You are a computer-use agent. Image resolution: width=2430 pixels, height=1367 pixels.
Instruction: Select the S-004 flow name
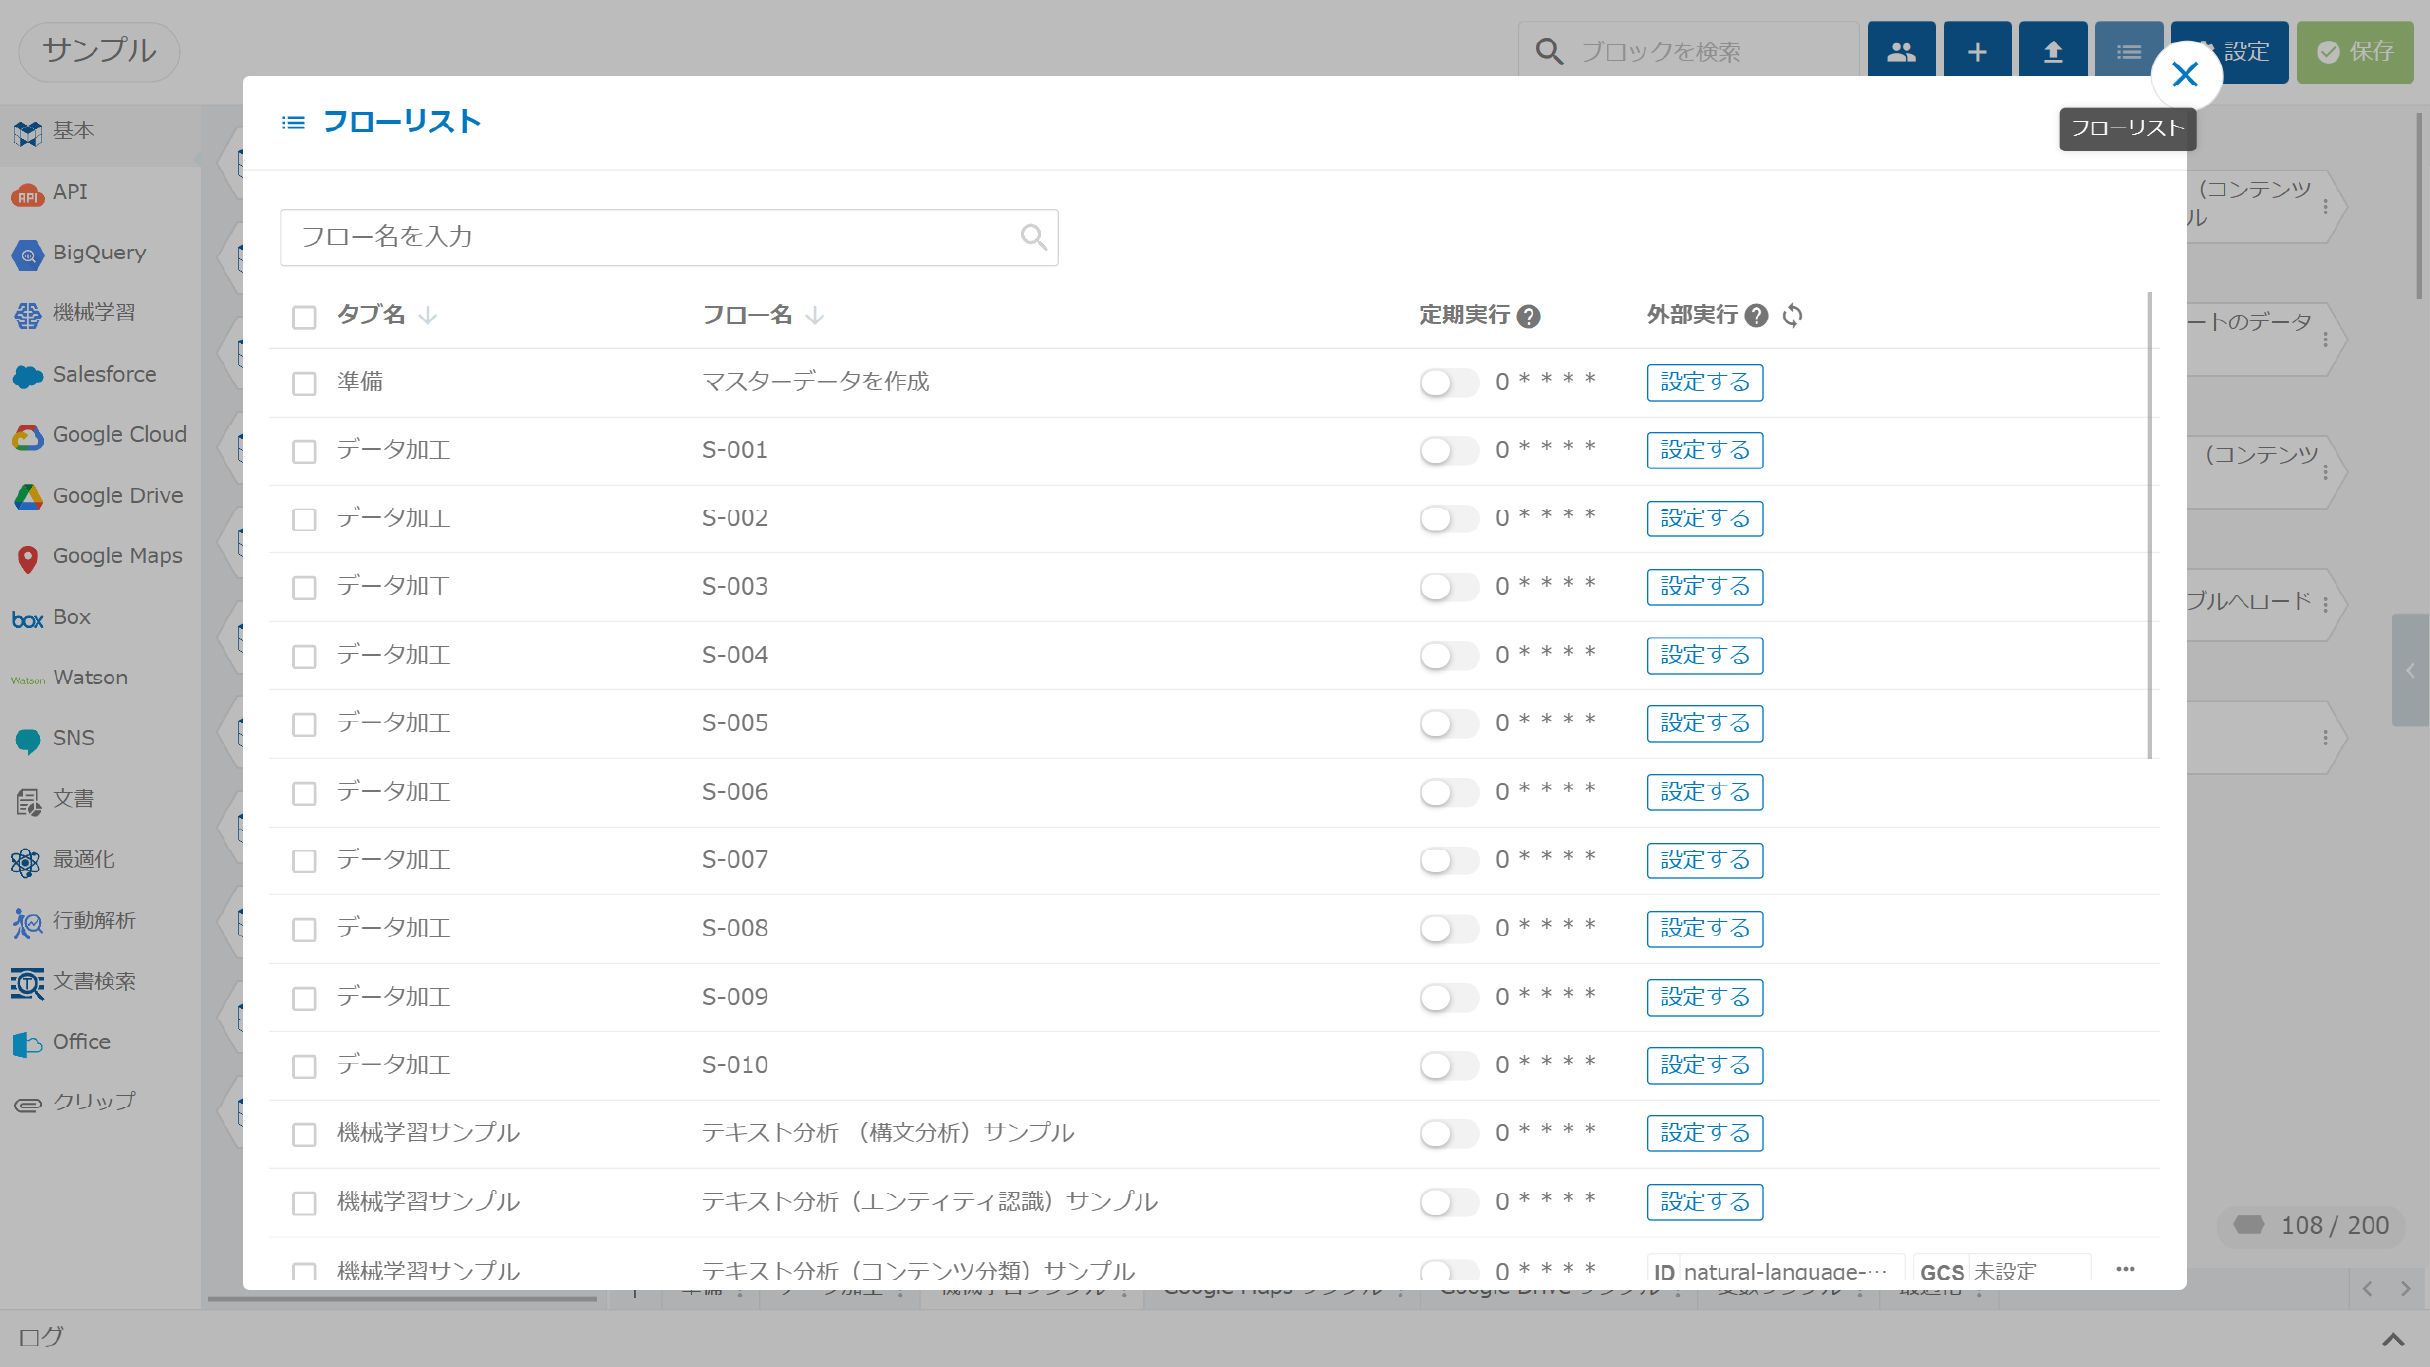tap(735, 655)
